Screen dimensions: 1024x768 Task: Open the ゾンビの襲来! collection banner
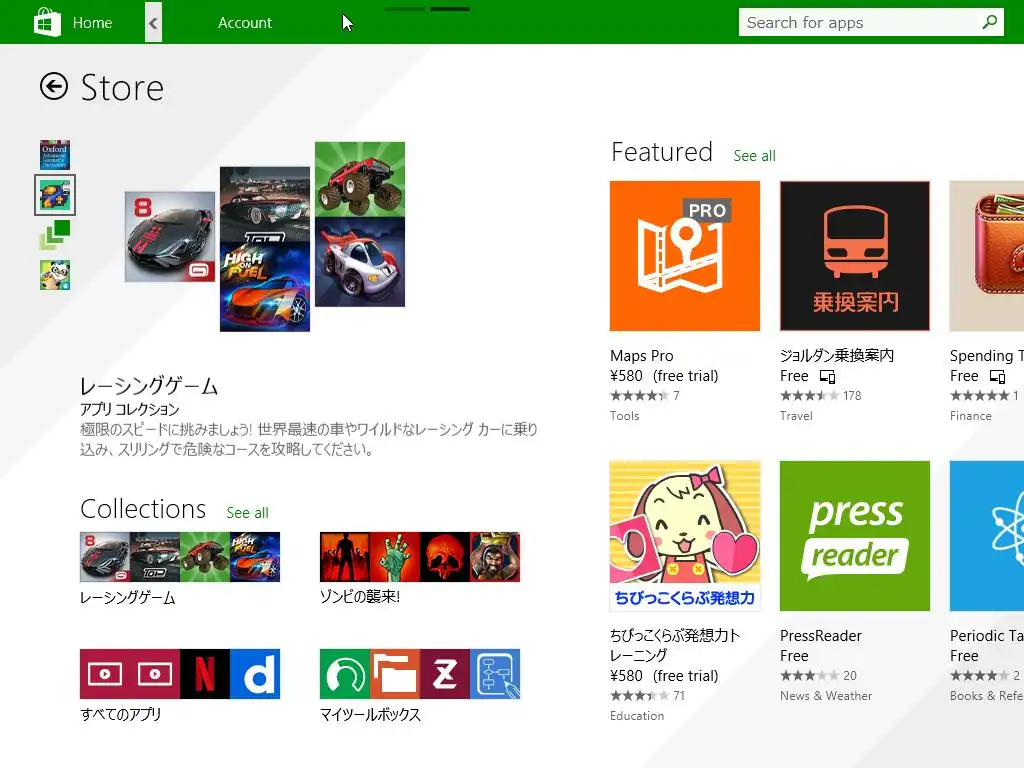point(420,557)
